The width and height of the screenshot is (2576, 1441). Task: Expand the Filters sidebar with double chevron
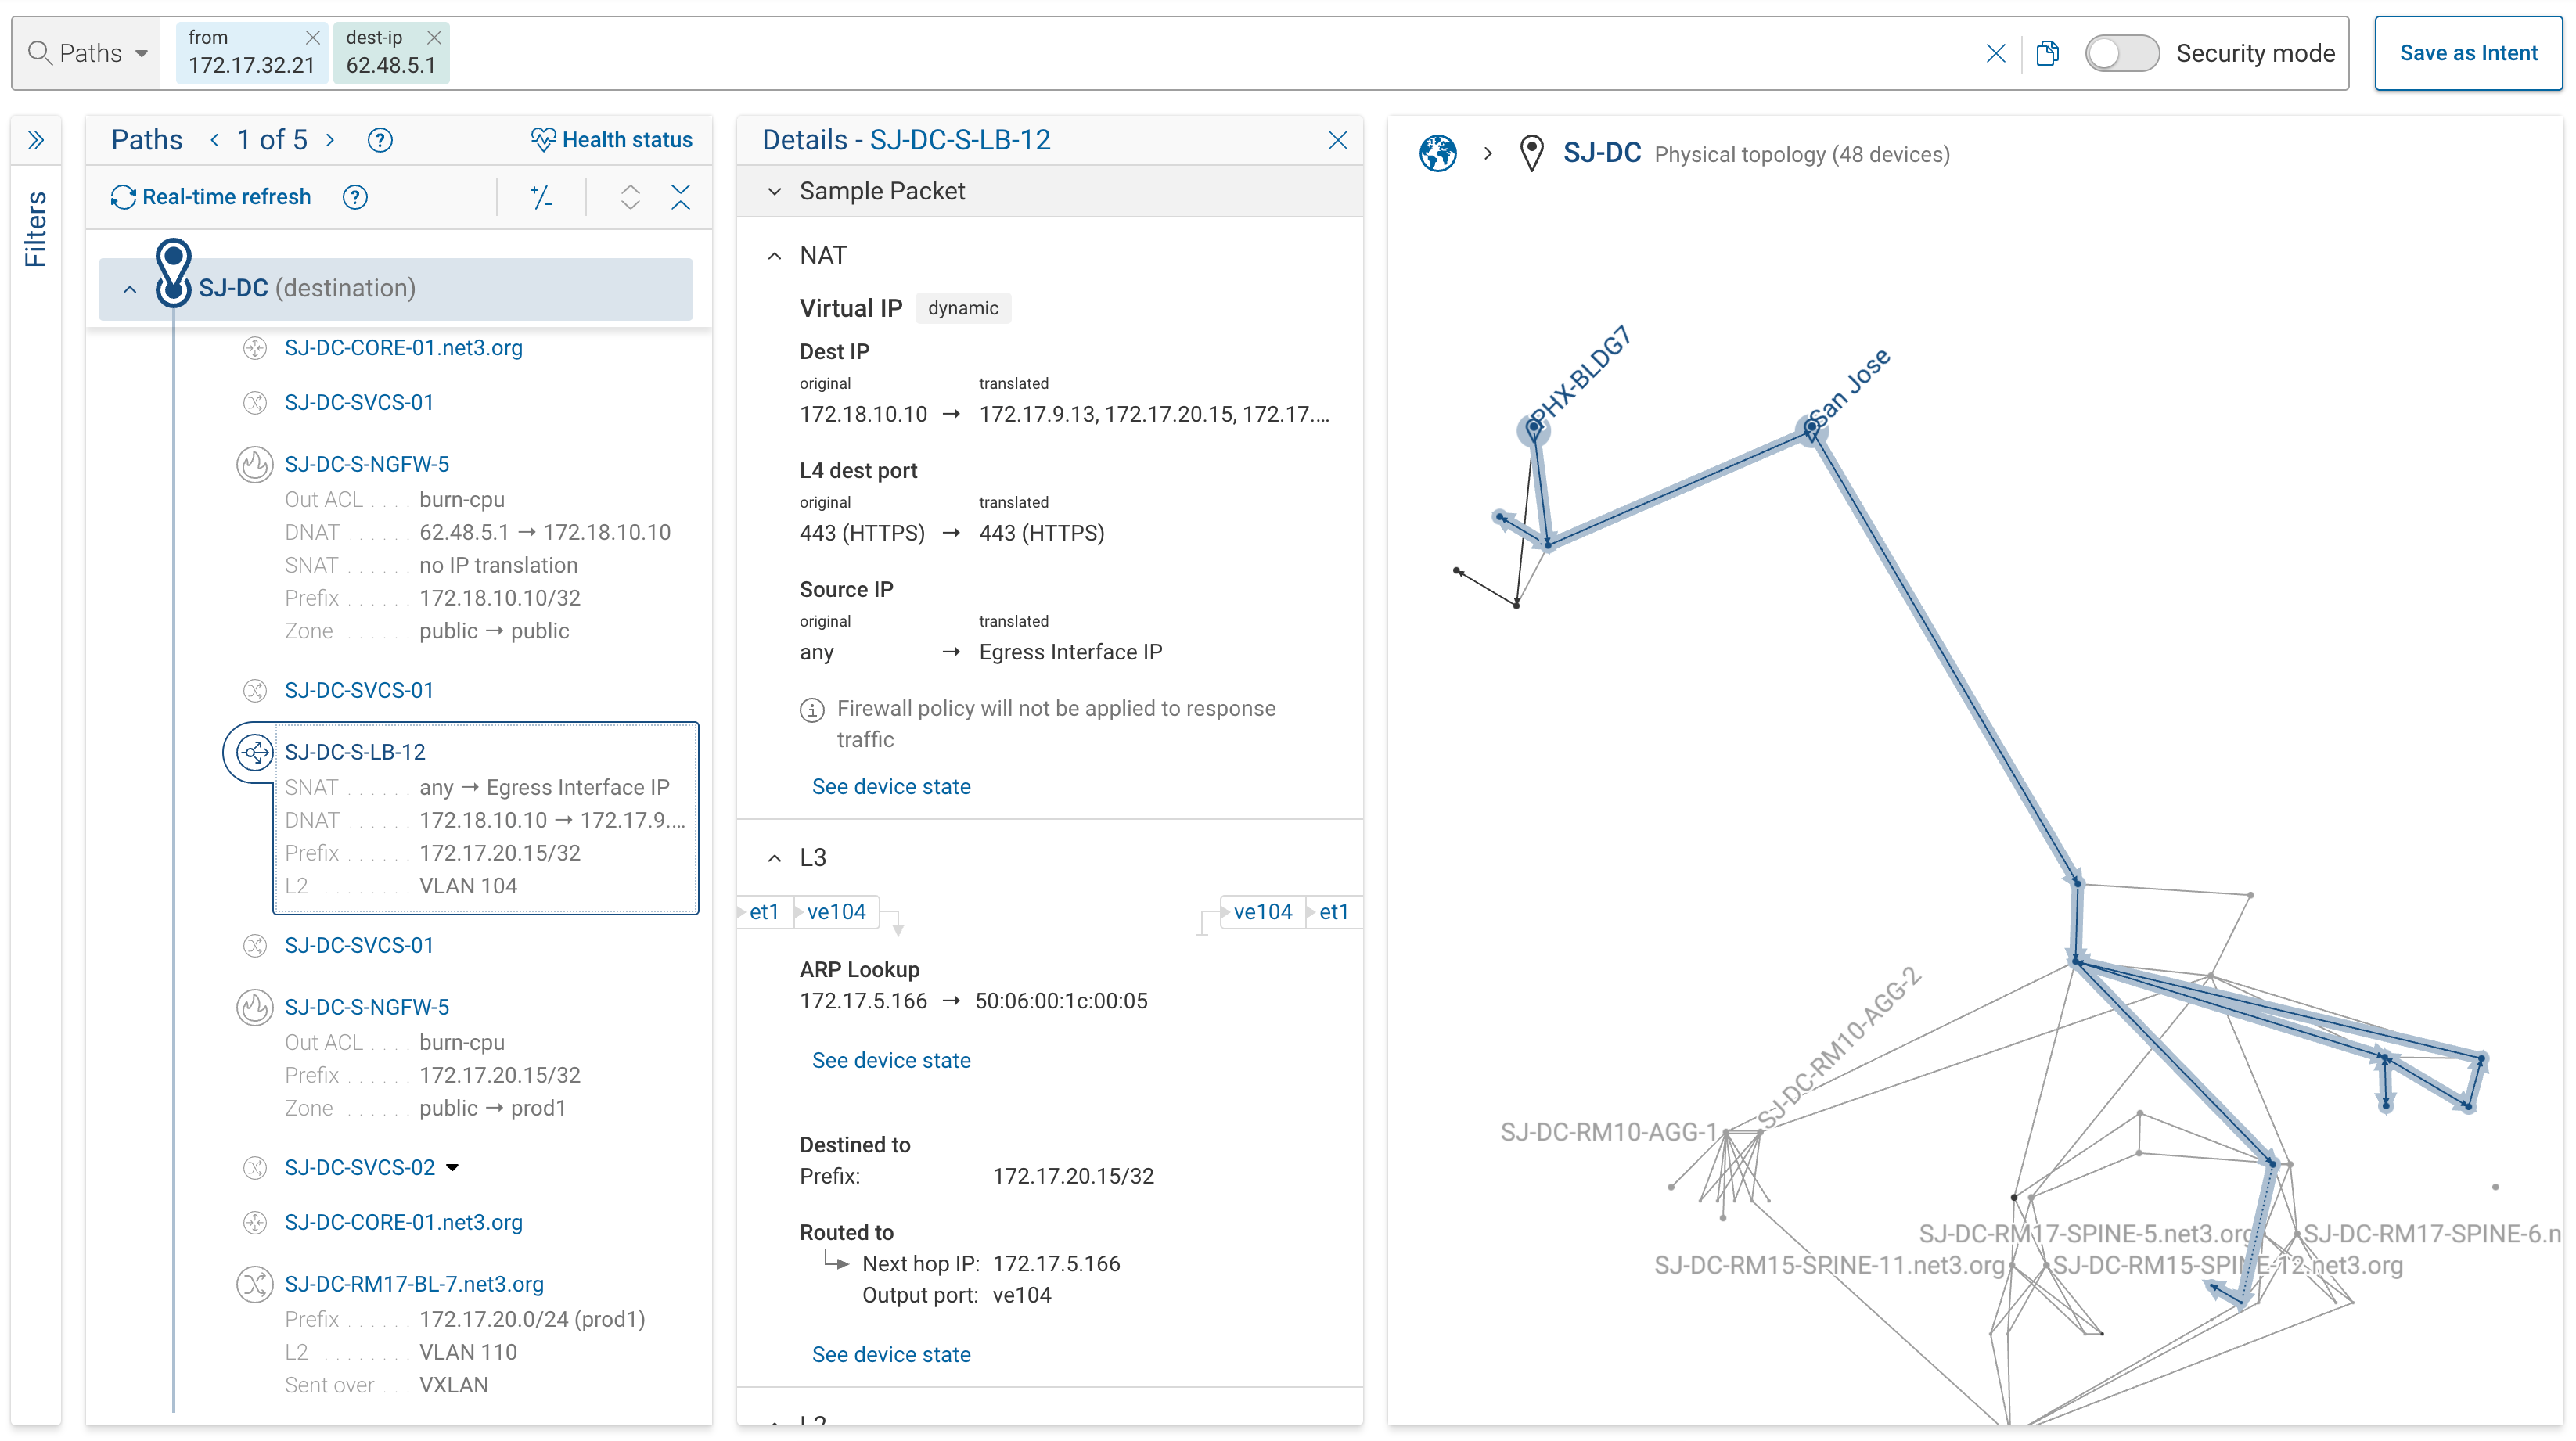click(36, 140)
